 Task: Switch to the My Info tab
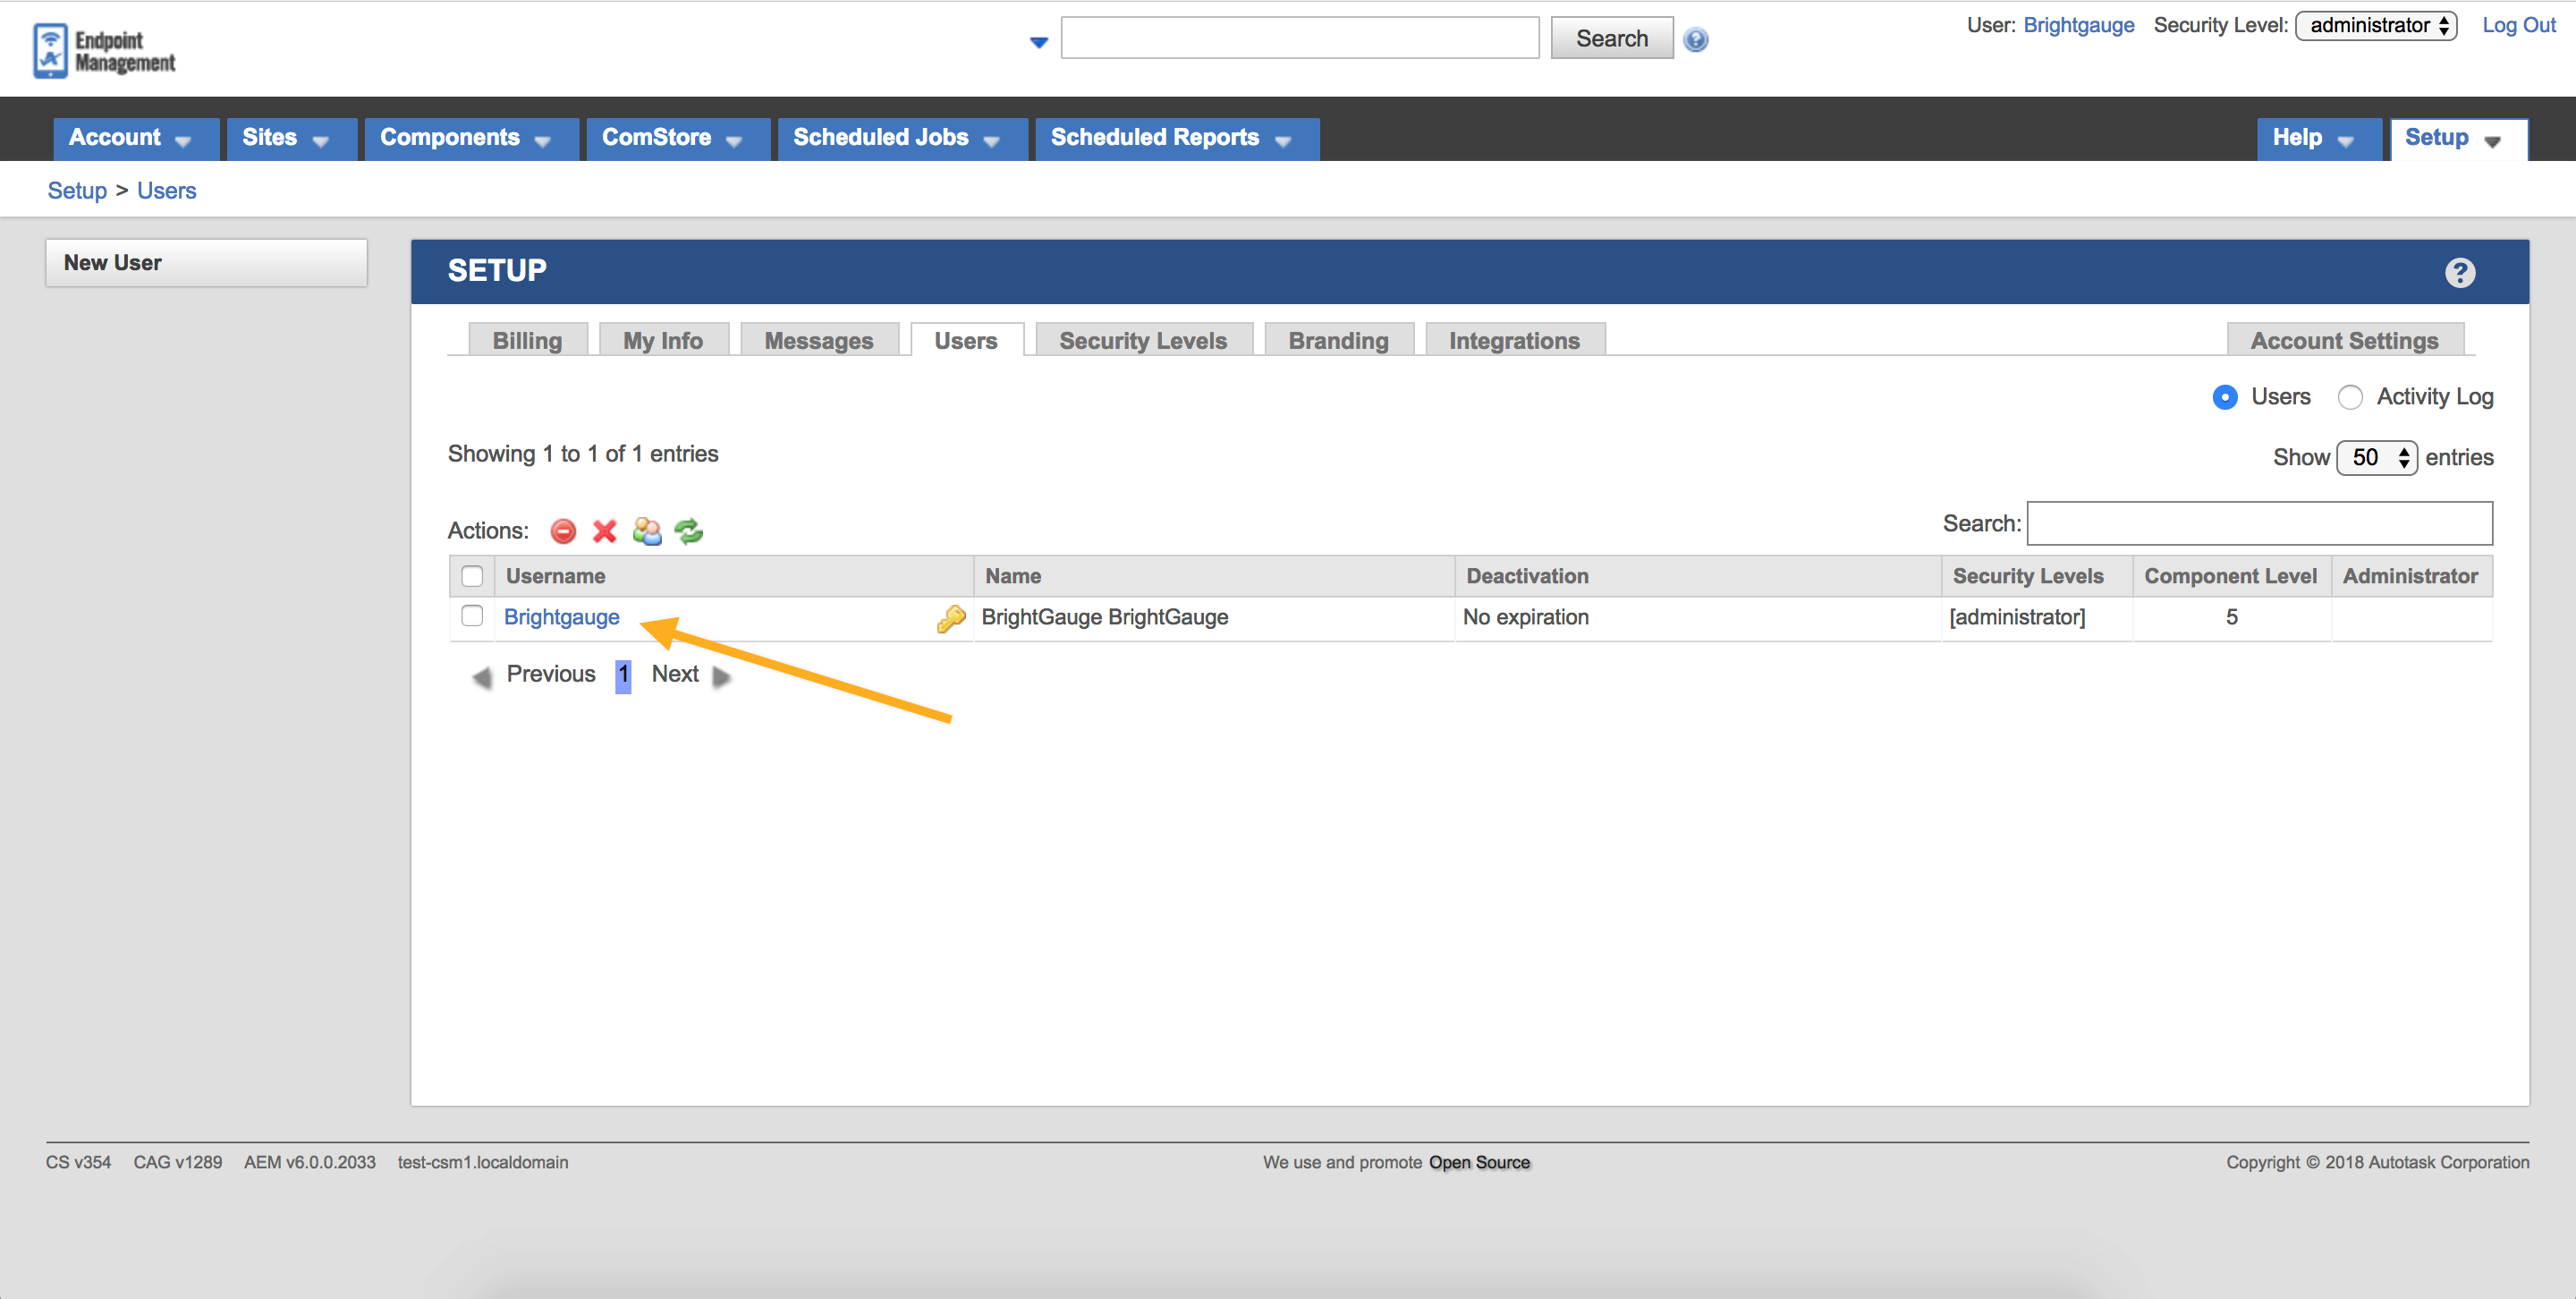point(663,340)
